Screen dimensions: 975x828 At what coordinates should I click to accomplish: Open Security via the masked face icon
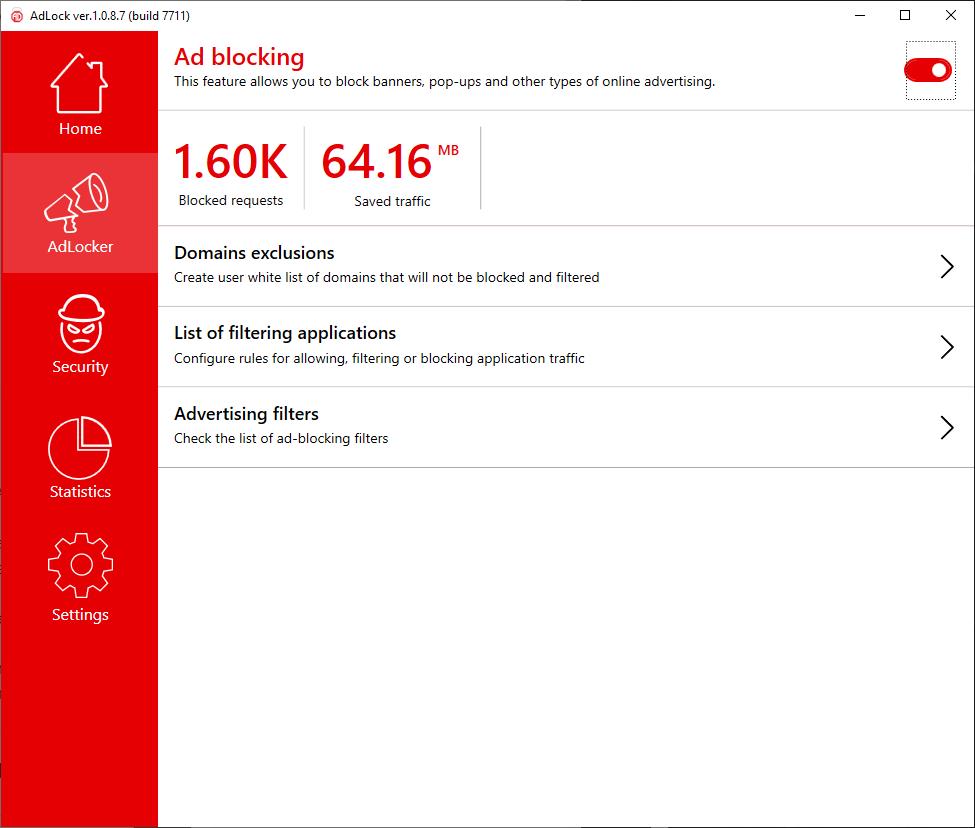coord(80,323)
